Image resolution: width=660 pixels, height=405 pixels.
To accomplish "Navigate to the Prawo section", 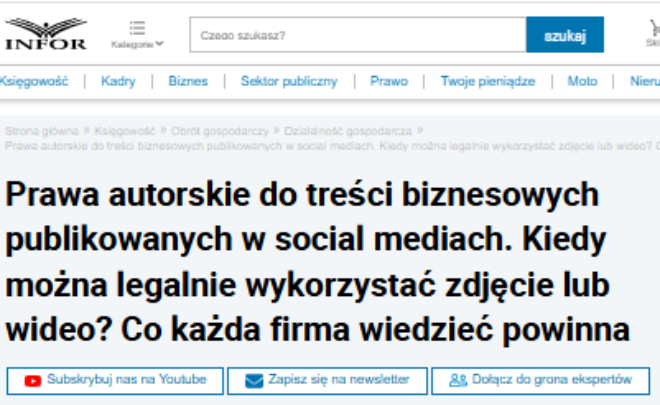I will click(389, 81).
